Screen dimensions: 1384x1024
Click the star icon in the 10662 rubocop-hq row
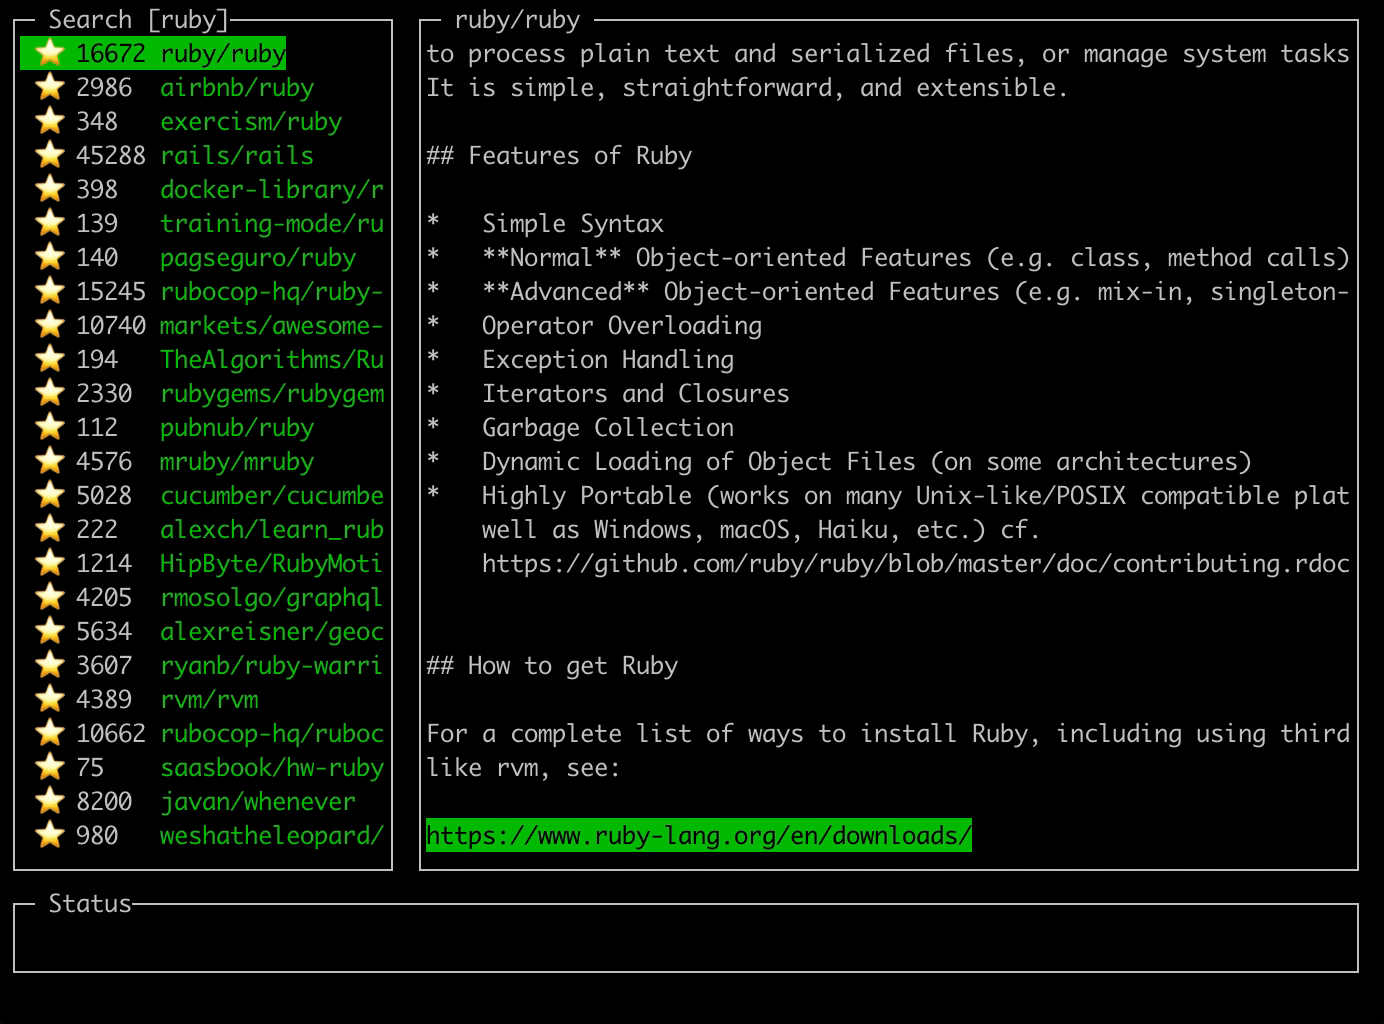49,733
